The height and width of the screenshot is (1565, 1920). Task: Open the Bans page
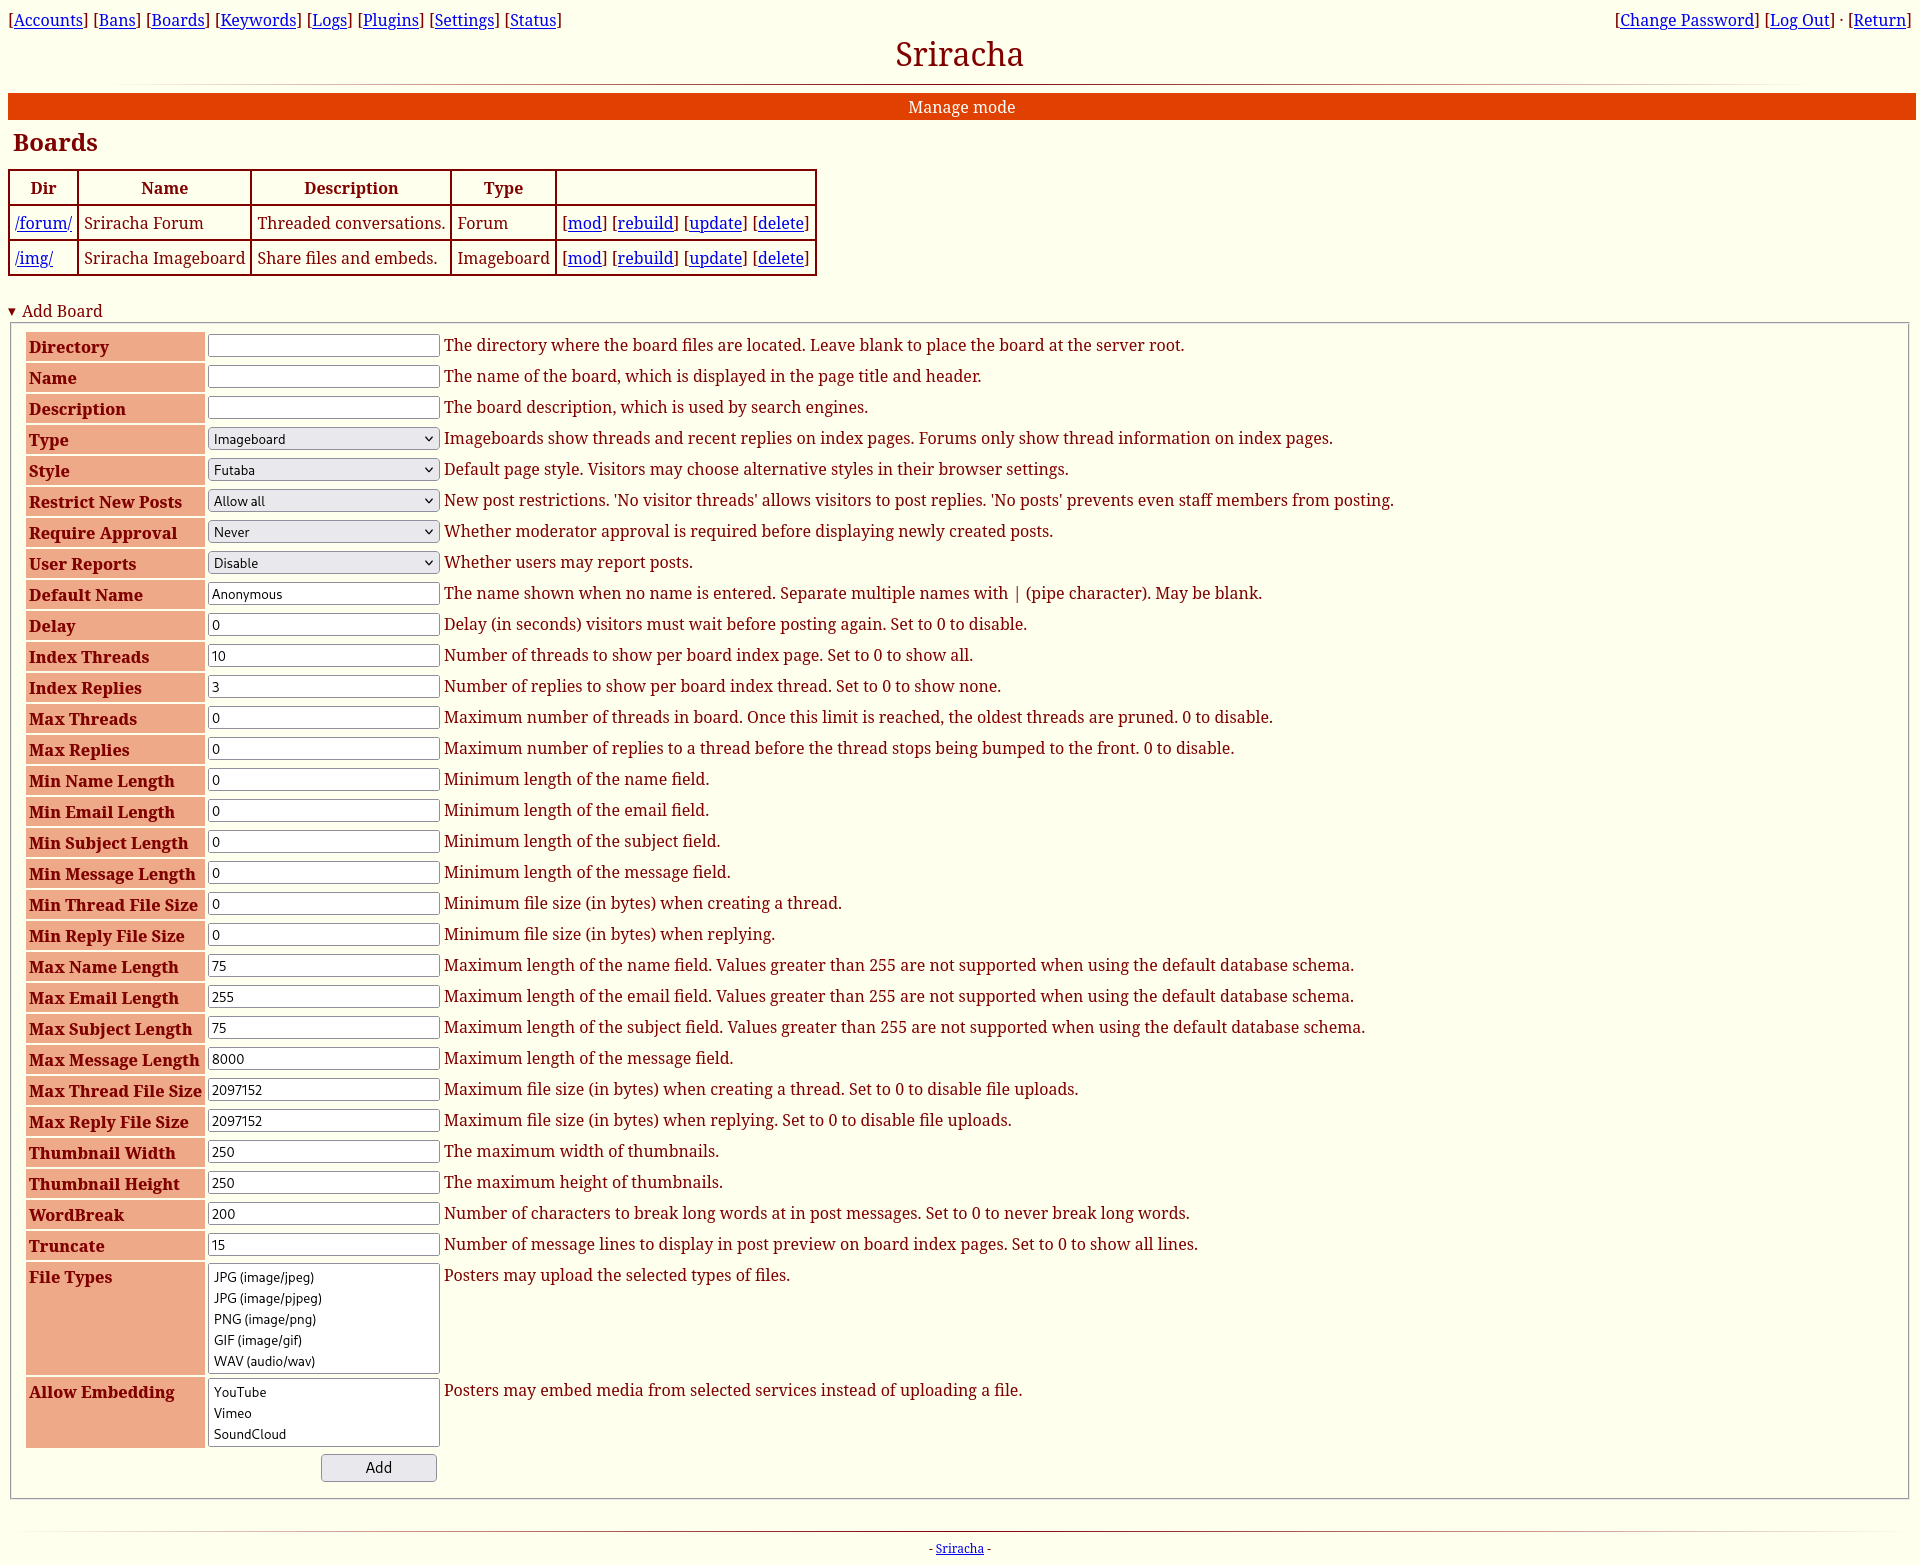click(x=117, y=20)
